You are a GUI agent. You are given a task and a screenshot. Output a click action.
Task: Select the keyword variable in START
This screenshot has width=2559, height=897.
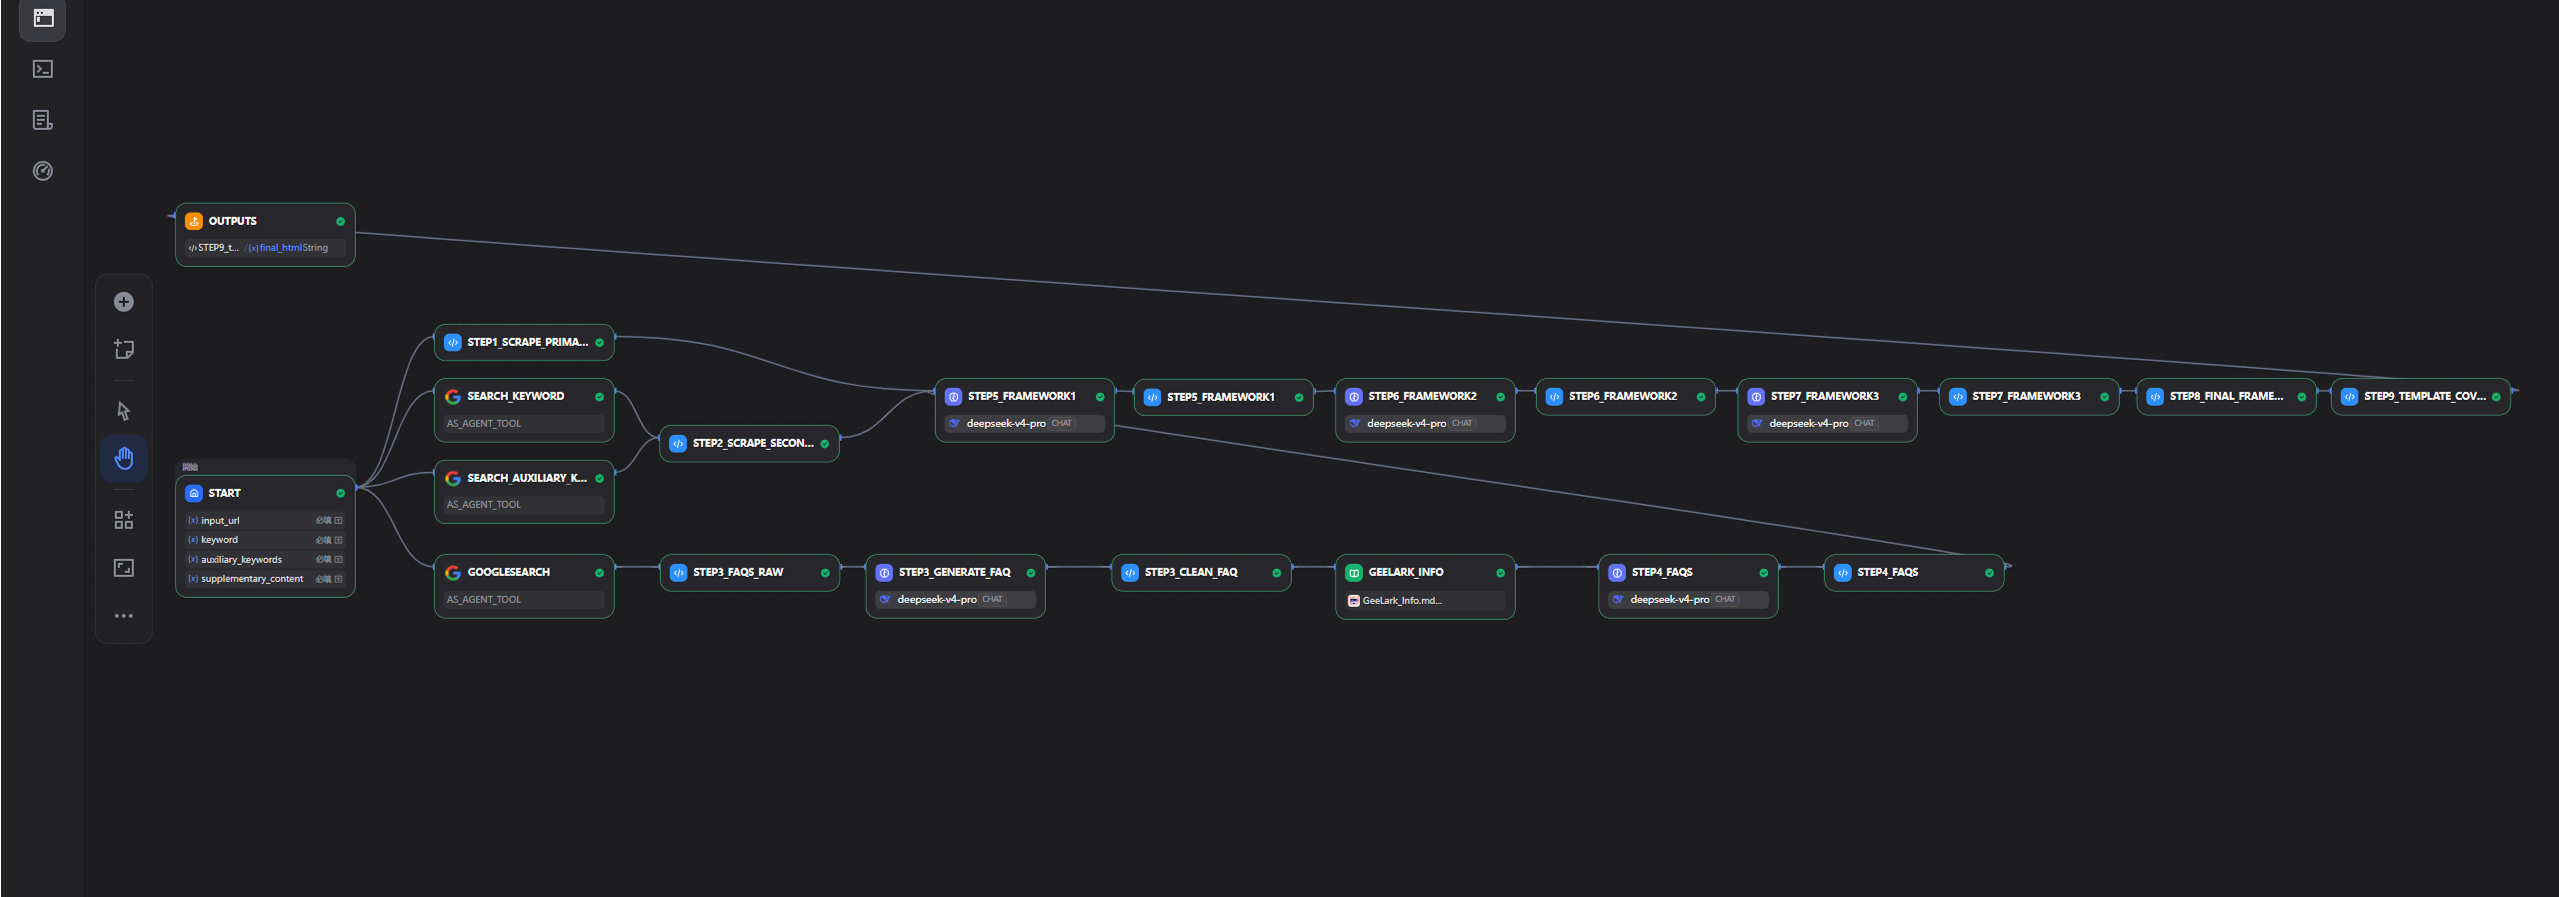[x=265, y=540]
